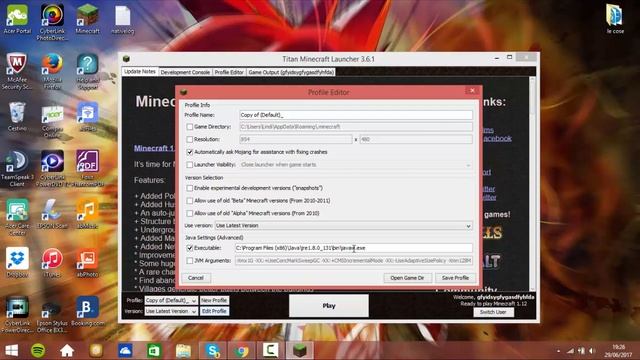640x360 pixels.
Task: Open CyberLink PhotoDirector desktop icon
Action: tap(52, 22)
